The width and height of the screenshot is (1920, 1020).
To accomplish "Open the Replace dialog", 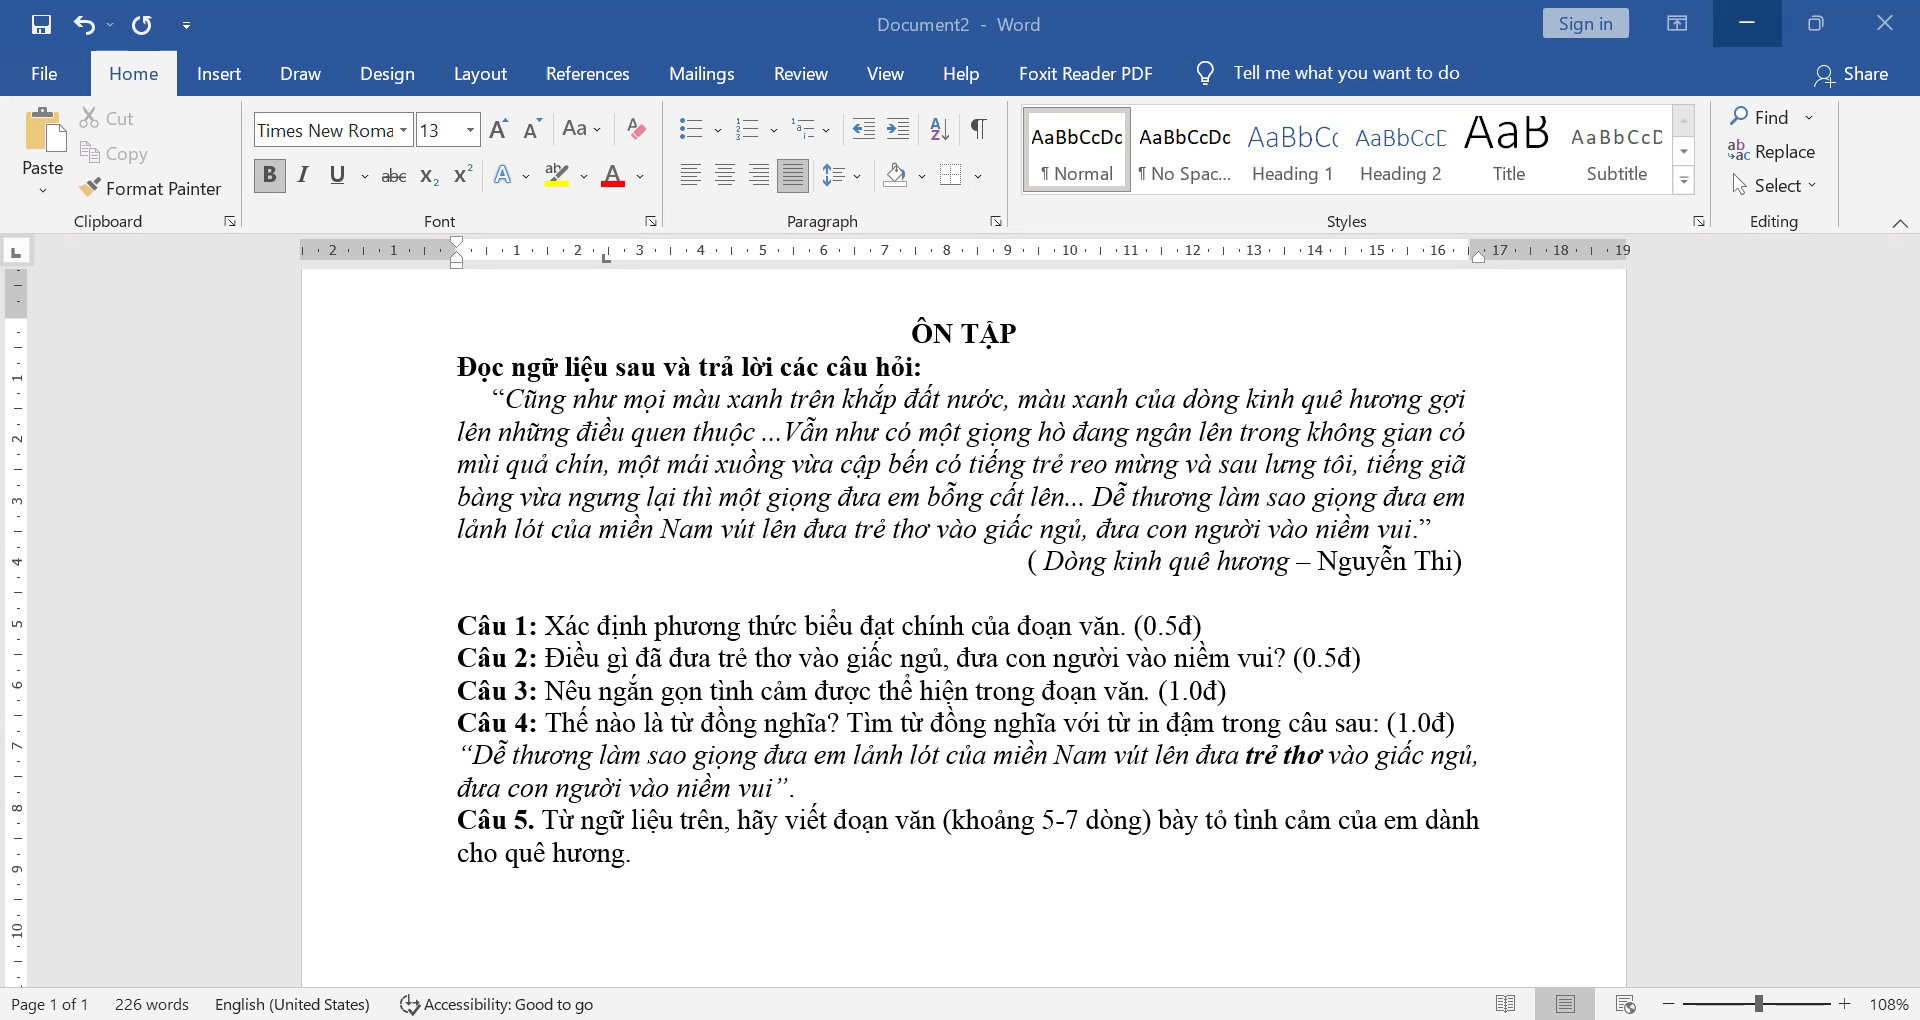I will tap(1771, 151).
